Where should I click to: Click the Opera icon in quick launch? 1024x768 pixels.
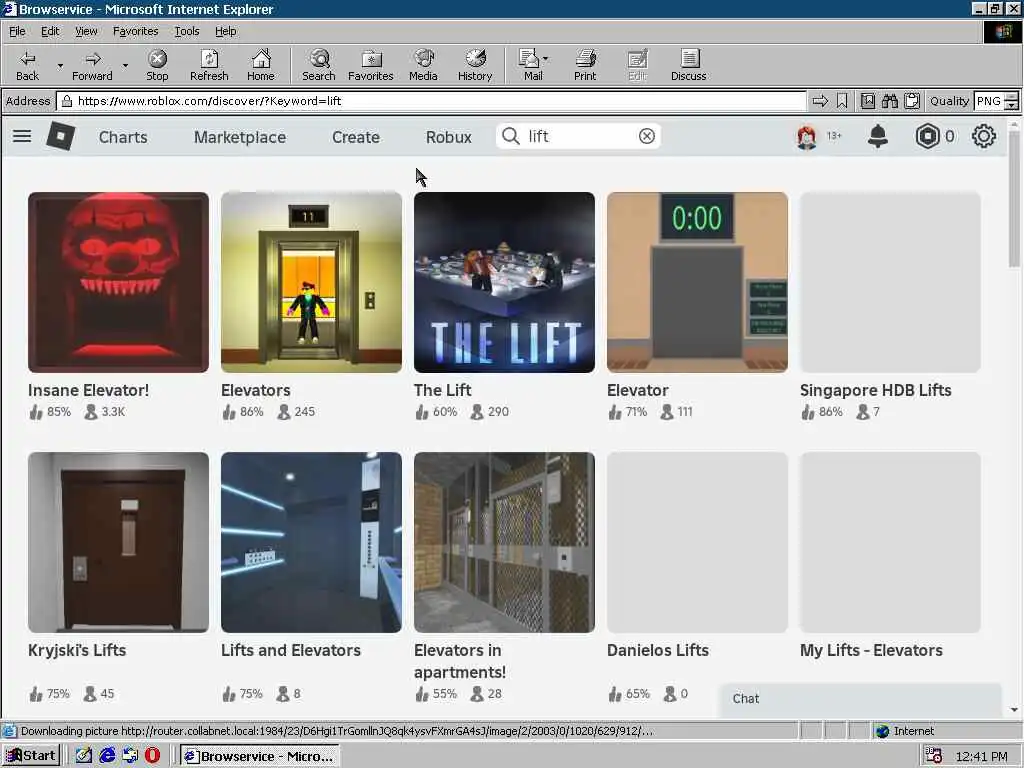point(152,756)
